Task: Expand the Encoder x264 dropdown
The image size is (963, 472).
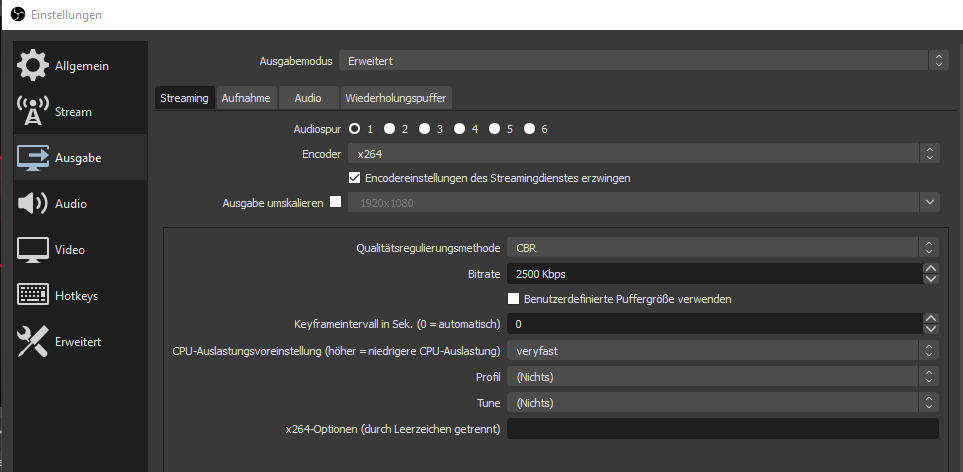Action: point(643,154)
